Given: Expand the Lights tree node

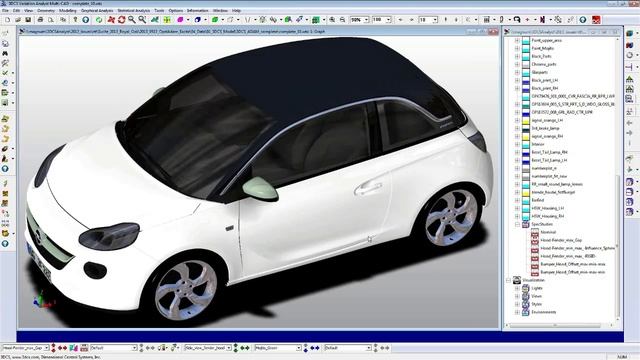Looking at the screenshot, I should click(517, 289).
